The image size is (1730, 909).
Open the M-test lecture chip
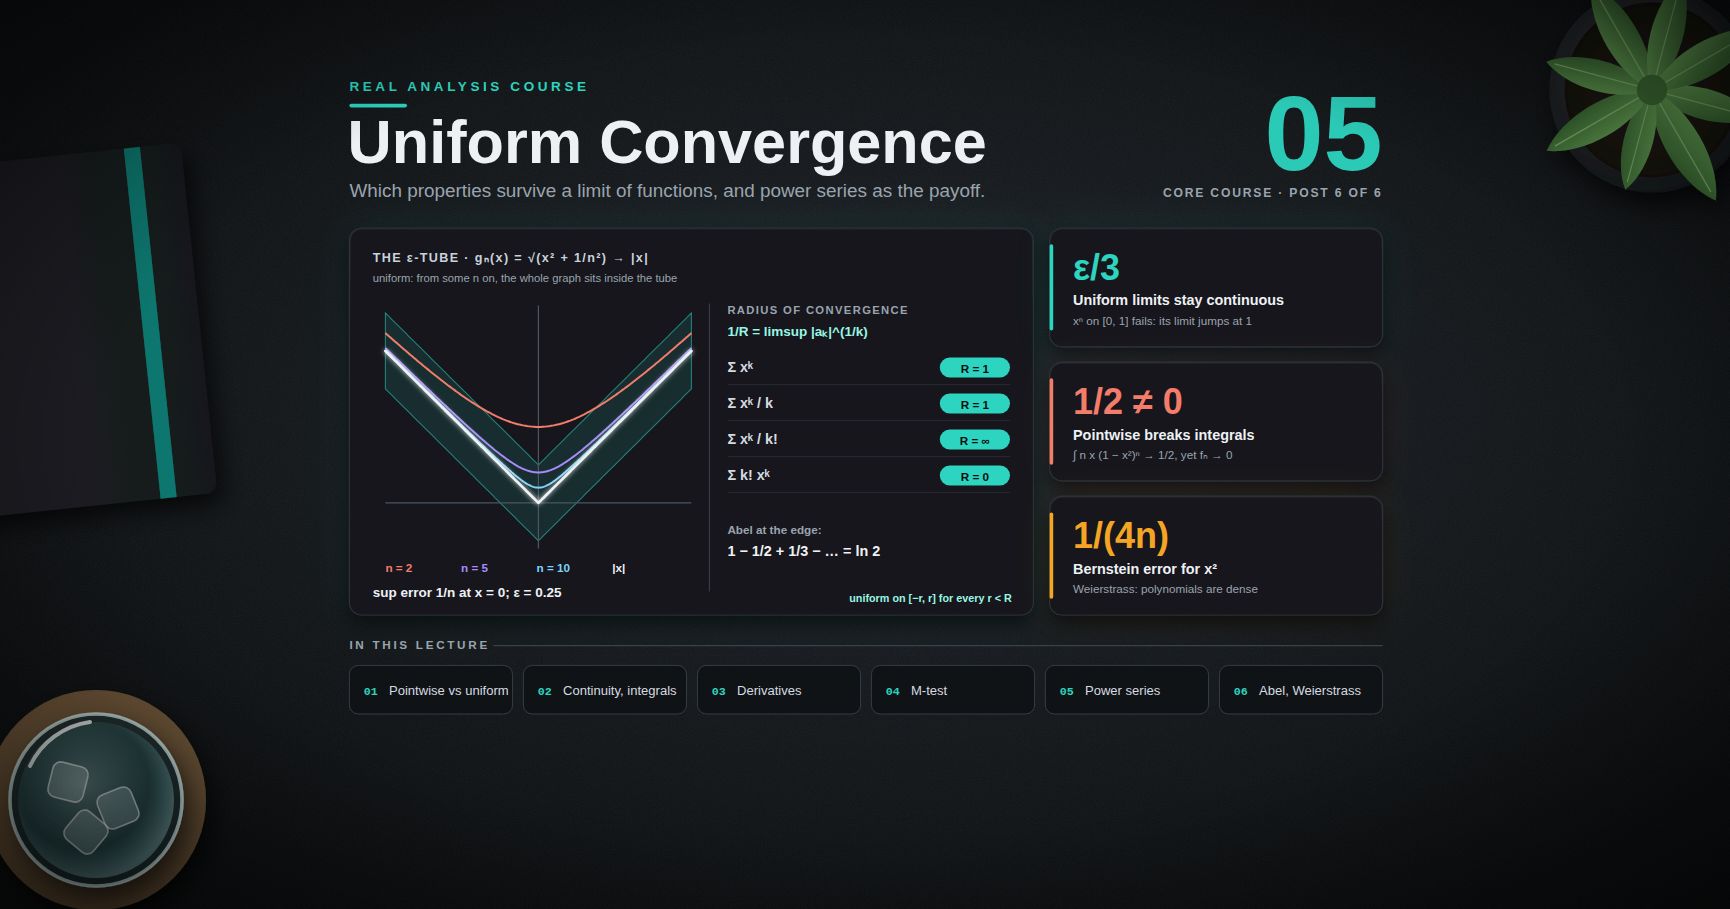pos(953,690)
